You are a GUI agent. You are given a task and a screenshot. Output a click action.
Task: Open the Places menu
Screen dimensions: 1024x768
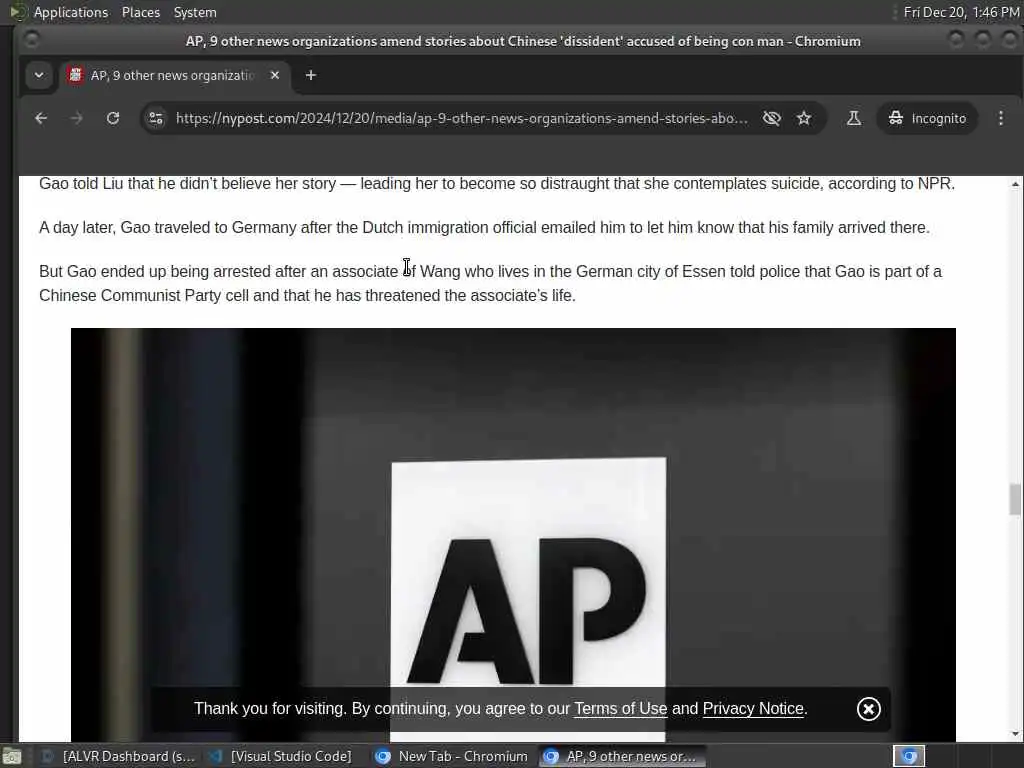[x=140, y=12]
